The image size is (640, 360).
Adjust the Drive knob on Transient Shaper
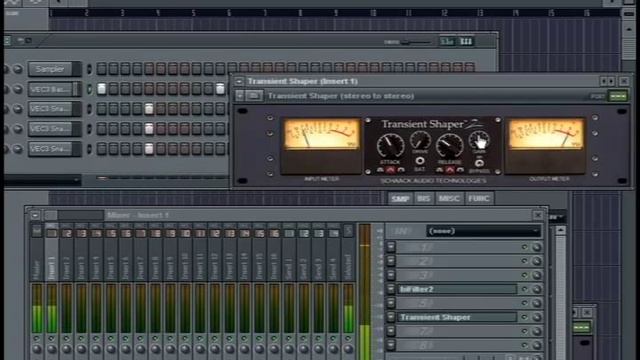tap(420, 140)
